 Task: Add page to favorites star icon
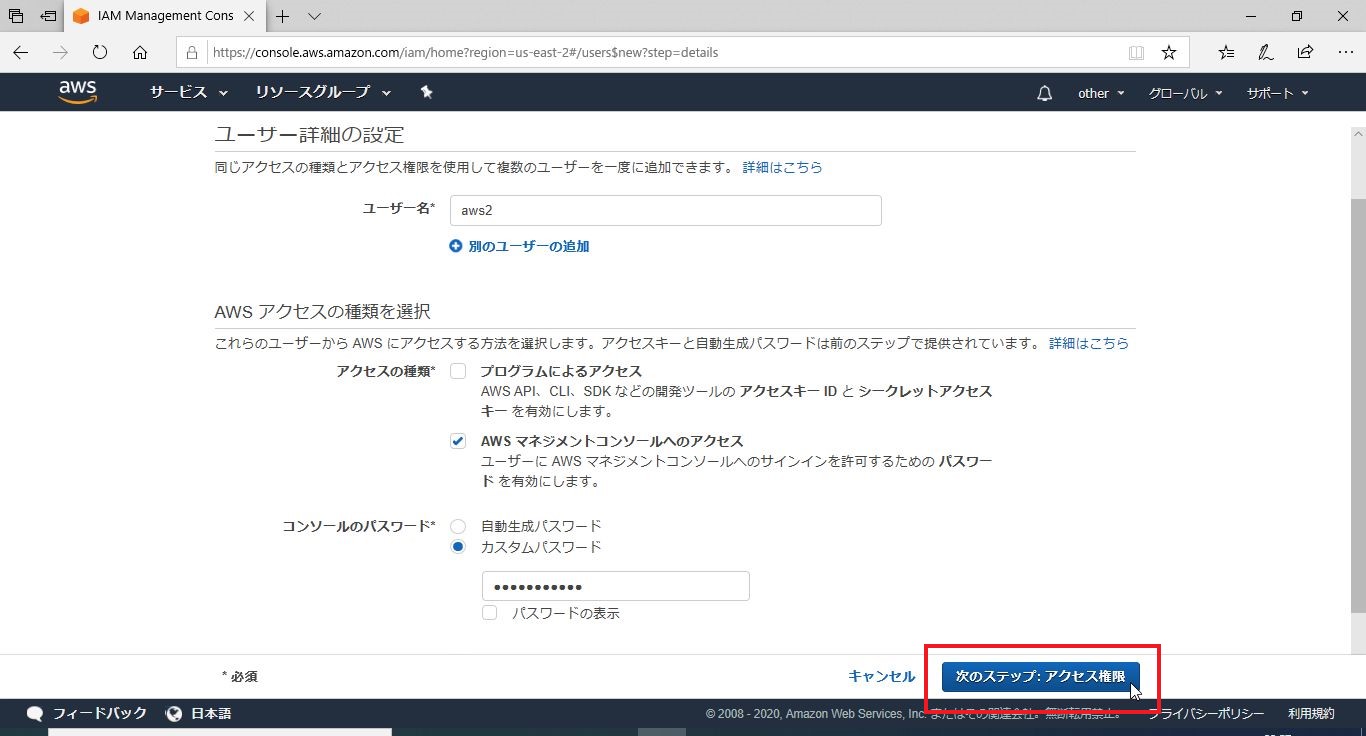(1168, 52)
